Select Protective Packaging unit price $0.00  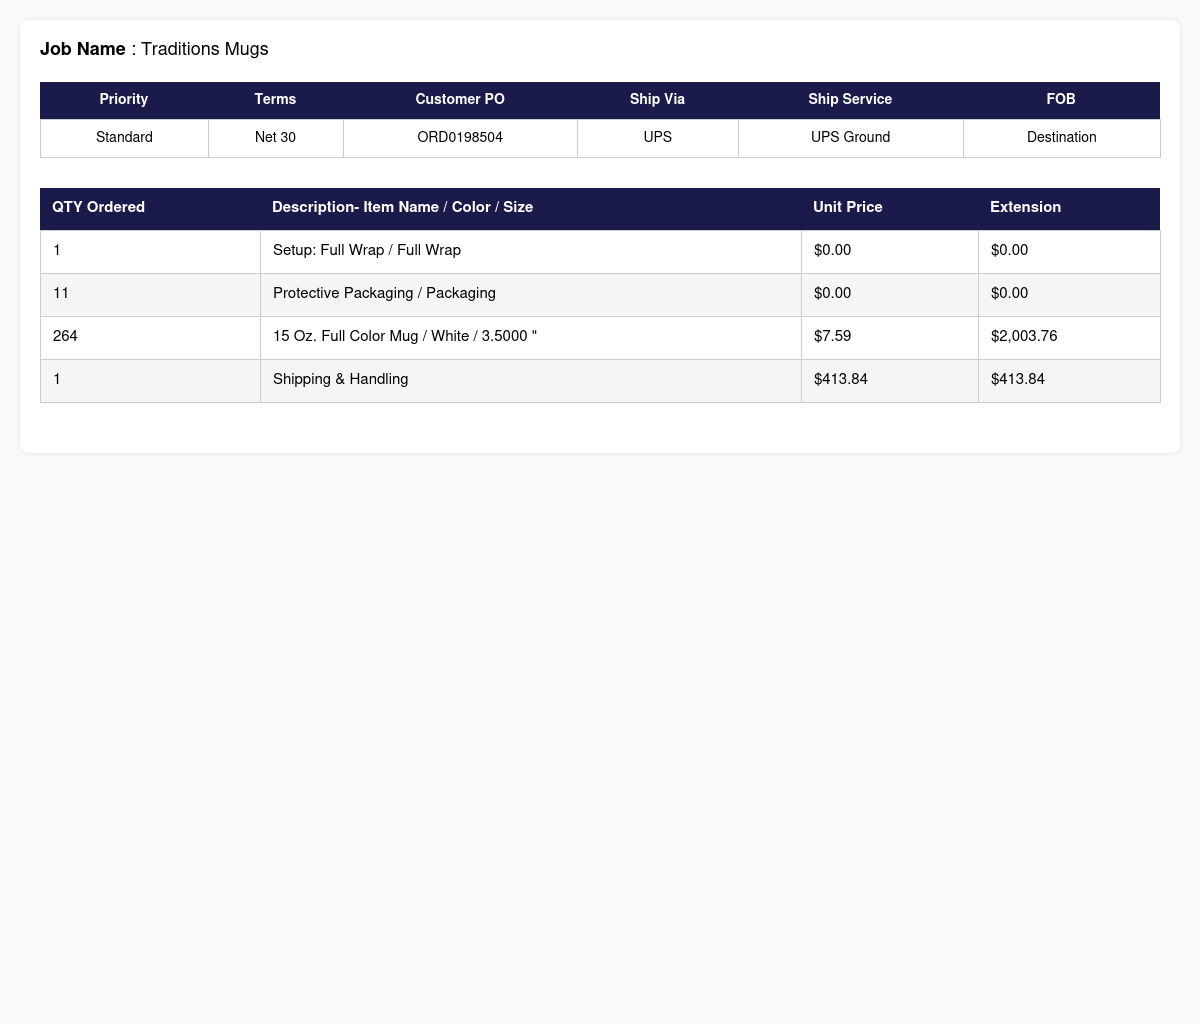[890, 294]
